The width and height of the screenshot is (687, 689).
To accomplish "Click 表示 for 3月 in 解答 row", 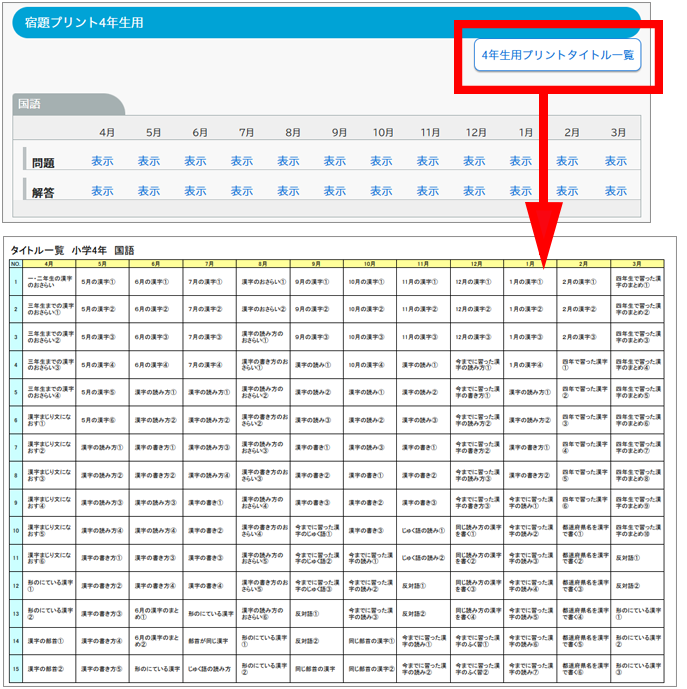I will tap(613, 191).
